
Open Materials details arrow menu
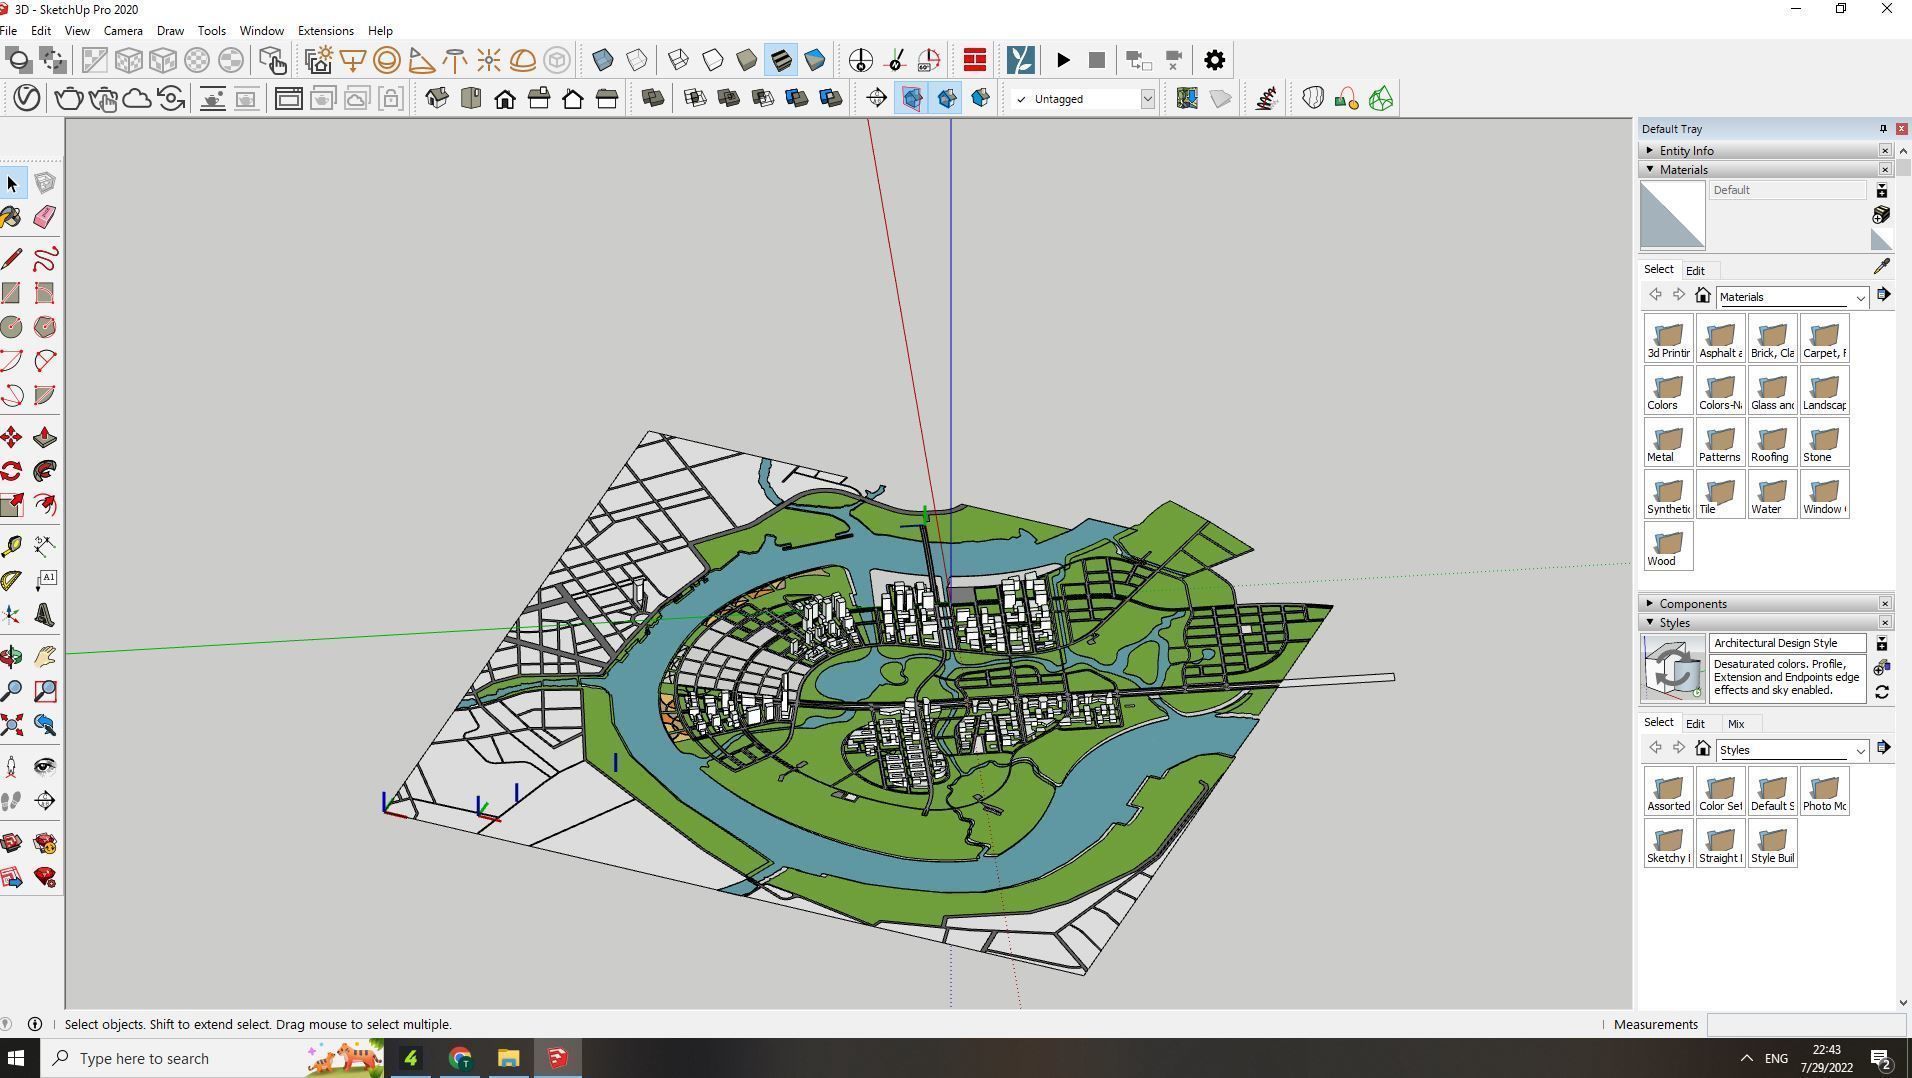pos(1883,295)
